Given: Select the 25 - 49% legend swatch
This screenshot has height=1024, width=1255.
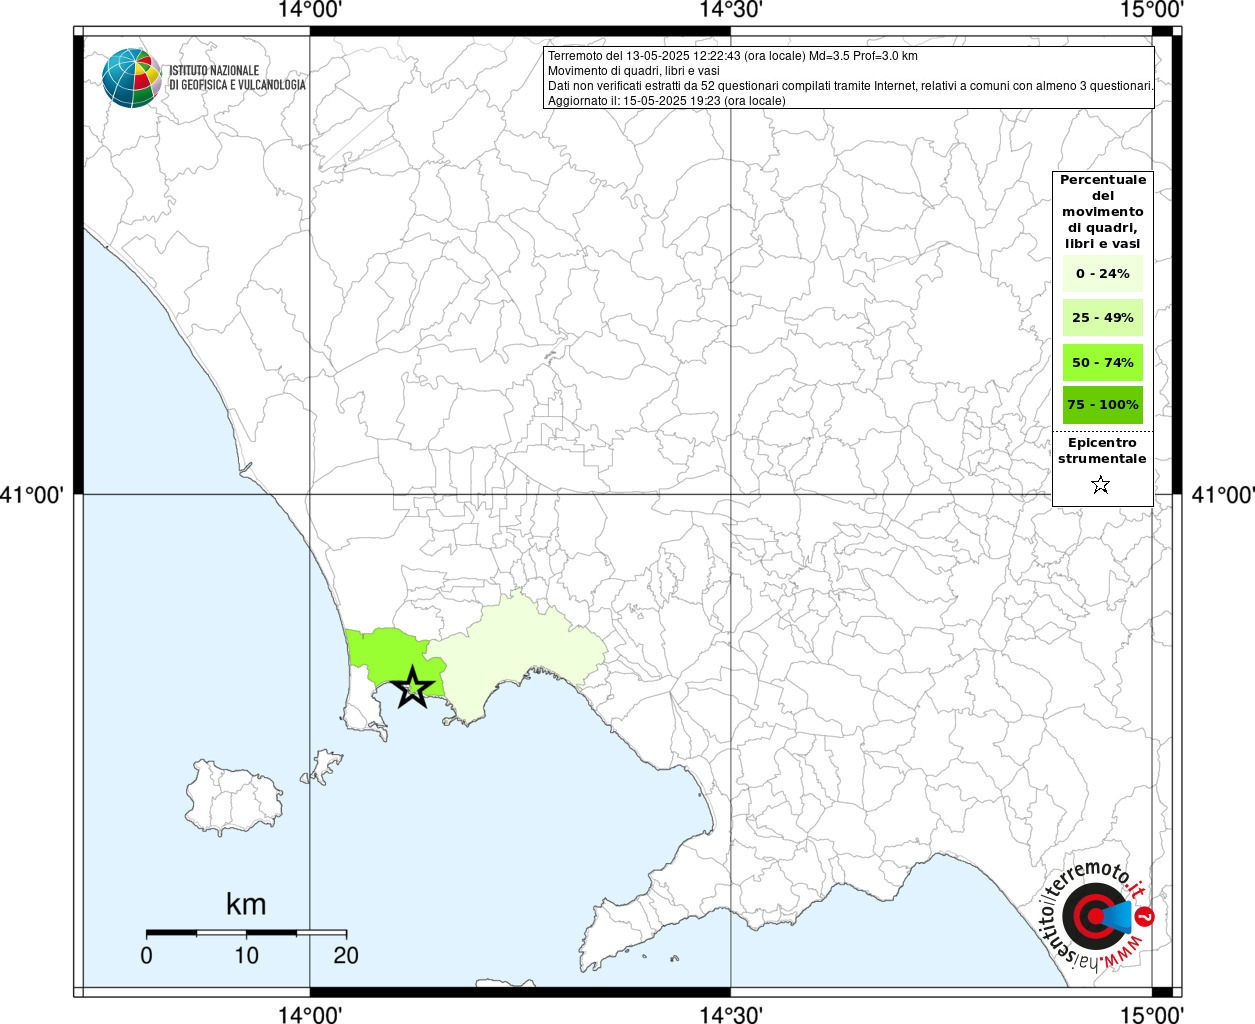Looking at the screenshot, I should (x=1102, y=318).
